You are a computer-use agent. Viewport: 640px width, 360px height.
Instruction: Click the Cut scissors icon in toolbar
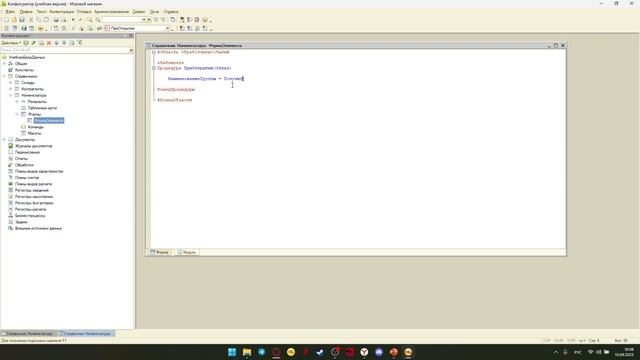tap(31, 20)
